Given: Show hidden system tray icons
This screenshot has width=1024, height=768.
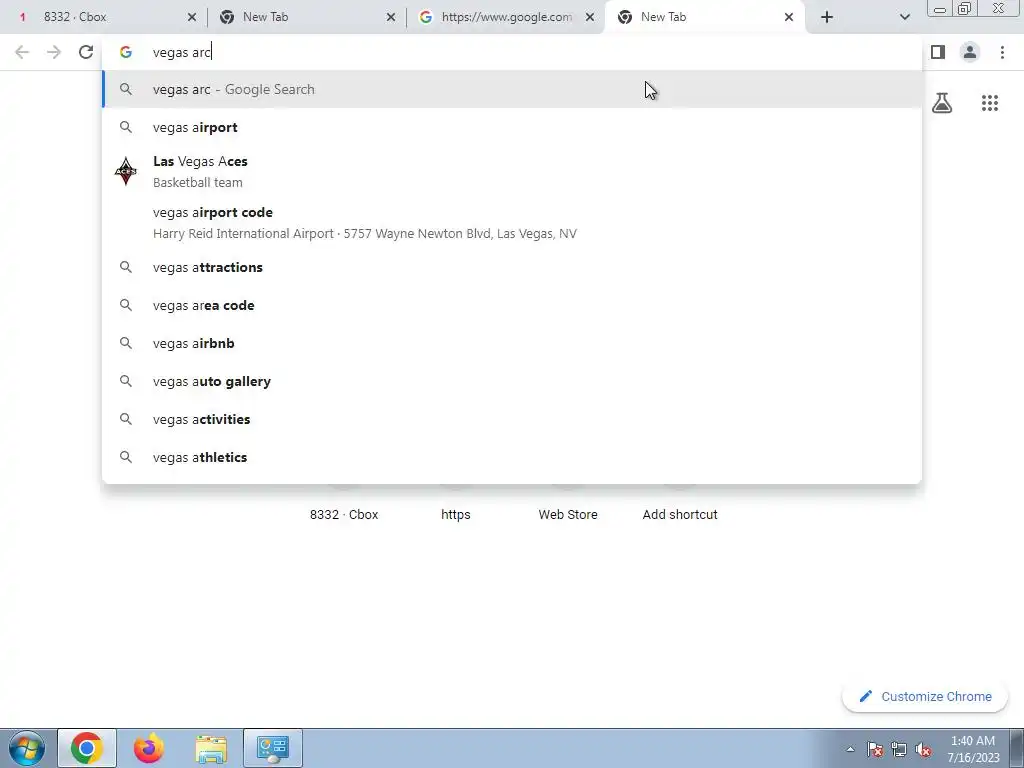Looking at the screenshot, I should tap(850, 749).
